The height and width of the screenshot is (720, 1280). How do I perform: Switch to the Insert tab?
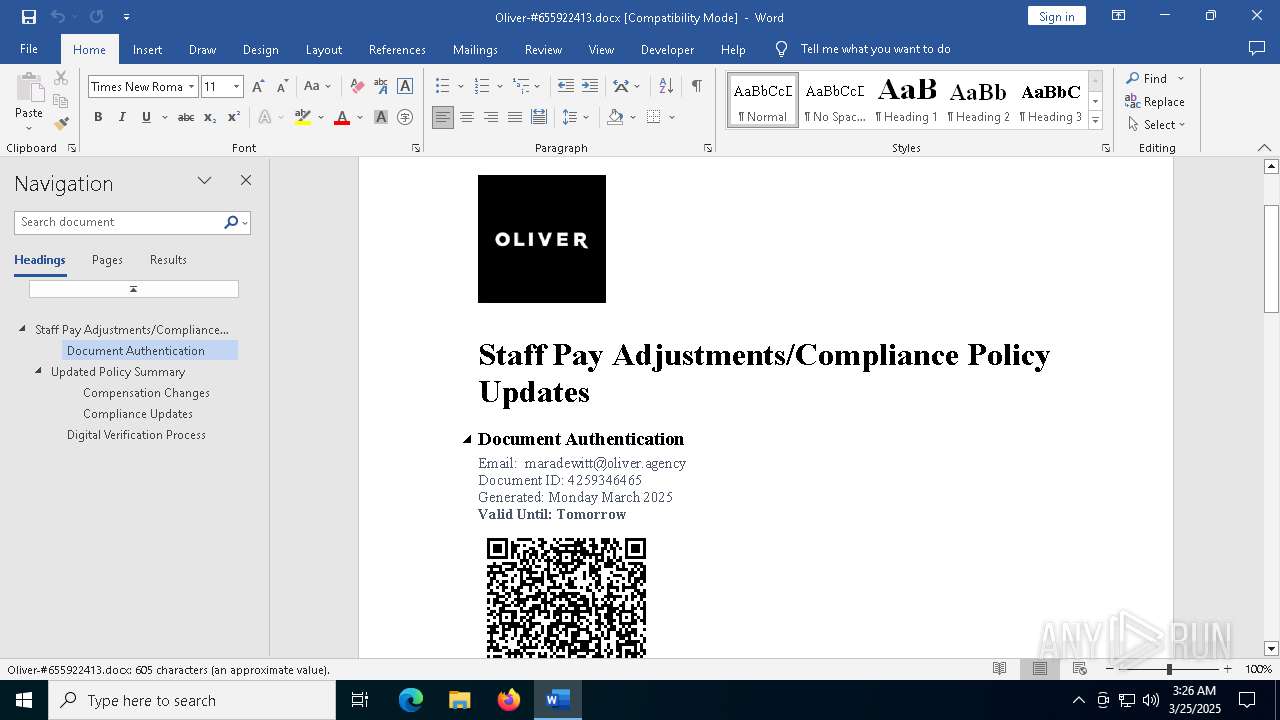click(x=147, y=50)
